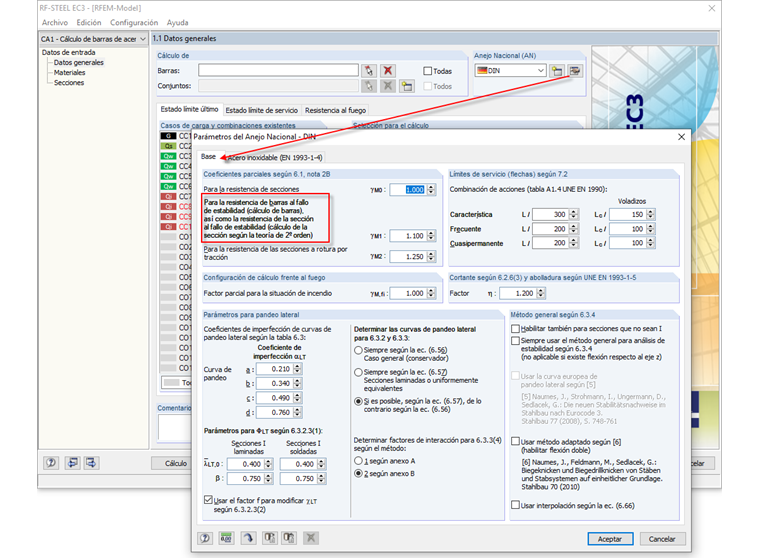
Task: Select Si es posible, según la ec. (6.57) radio
Action: point(358,401)
